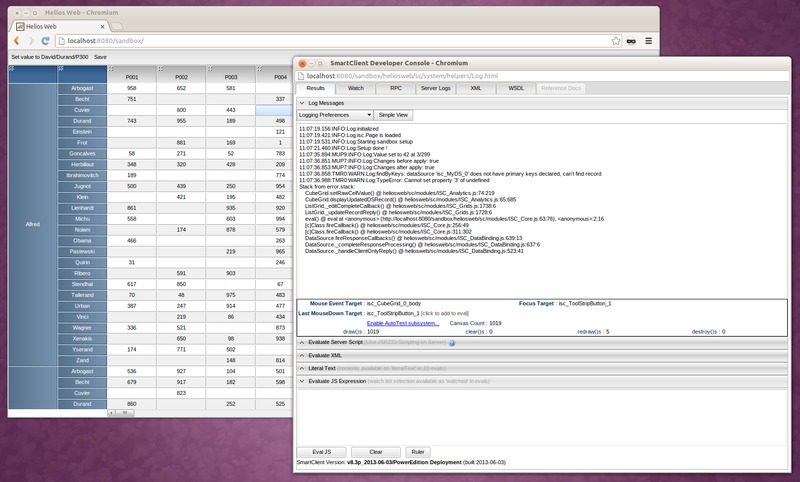Screen dimensions: 800x482
Task: Click help icon beside Evaluate Server Script
Action: tap(451, 343)
